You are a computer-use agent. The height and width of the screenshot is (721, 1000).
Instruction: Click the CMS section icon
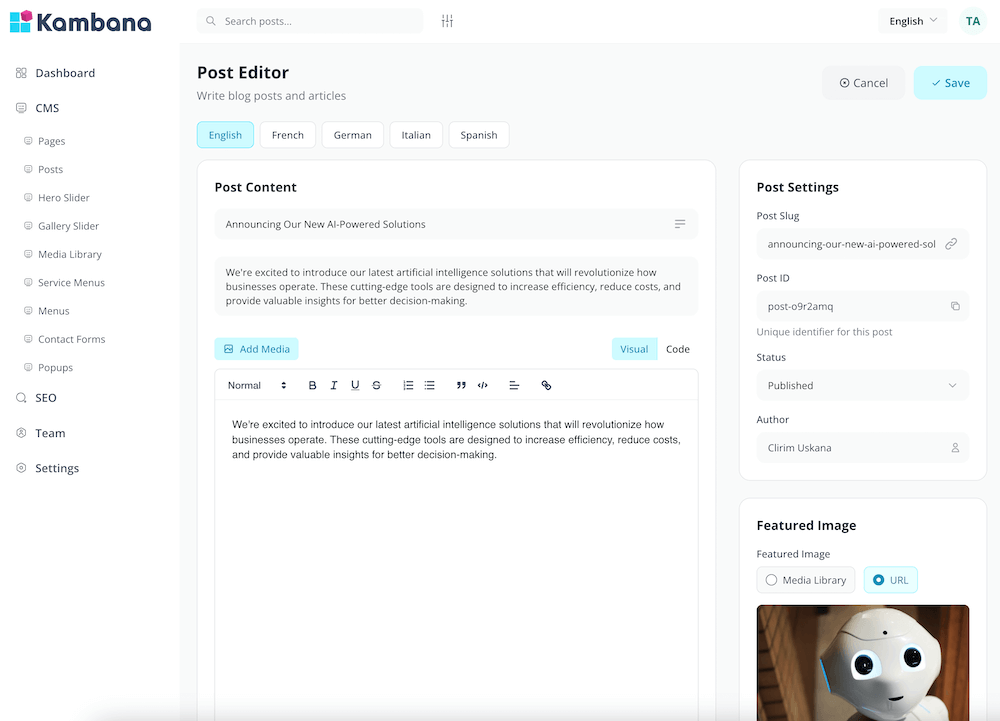click(21, 108)
